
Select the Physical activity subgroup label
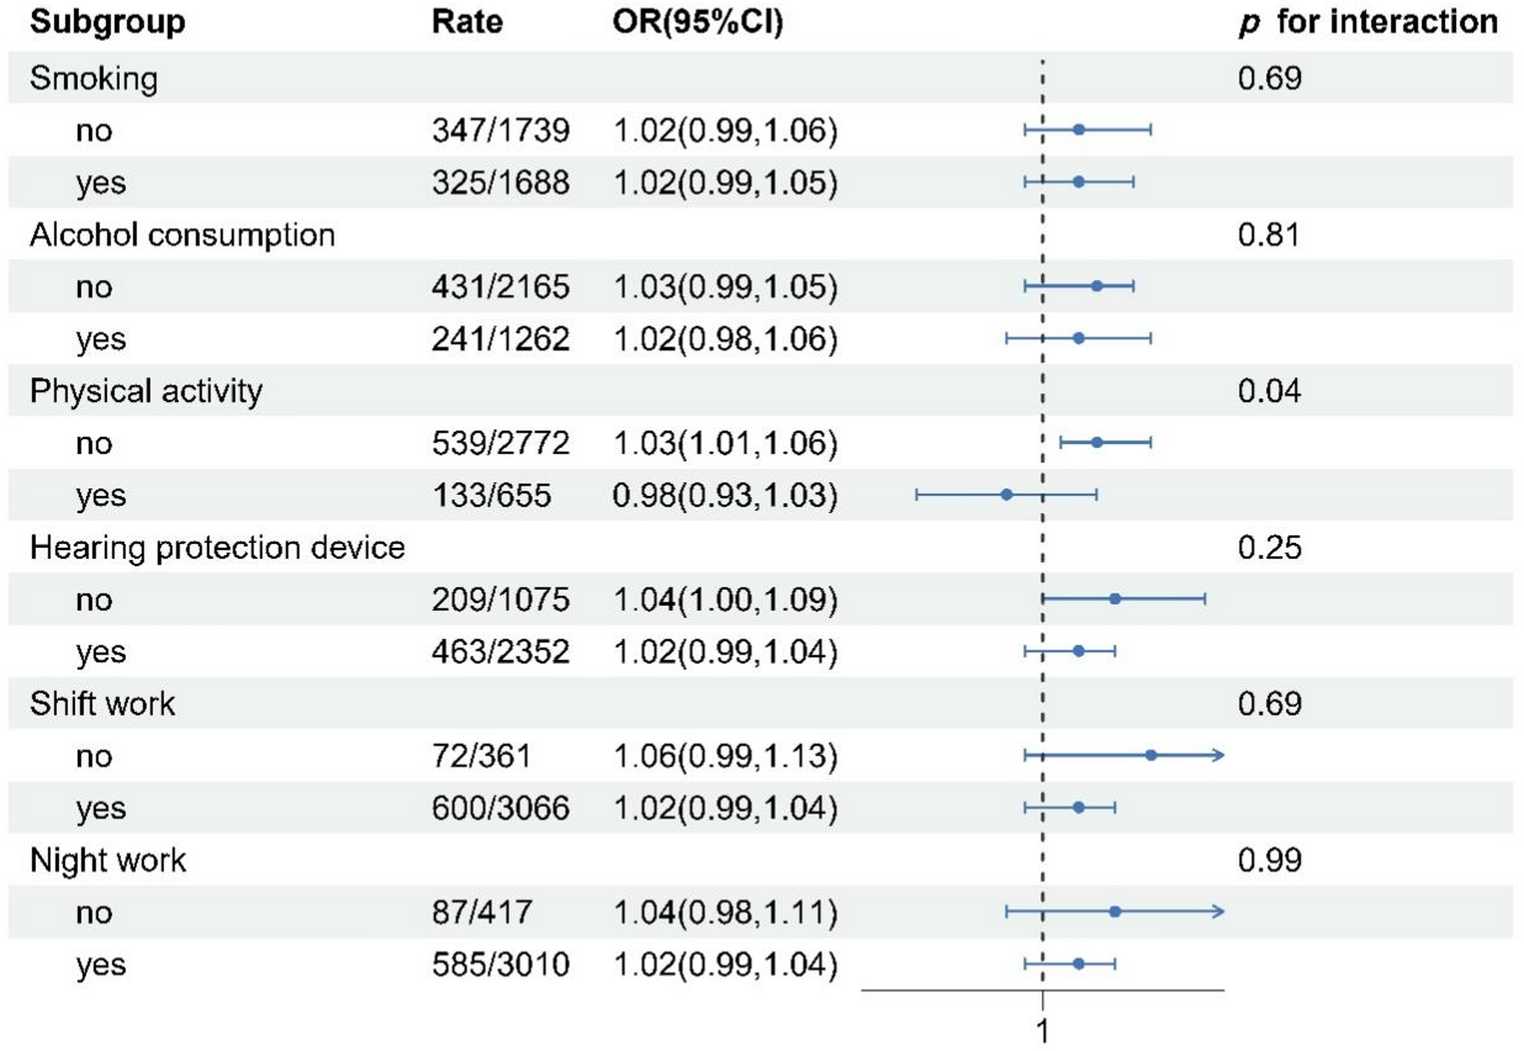click(146, 391)
